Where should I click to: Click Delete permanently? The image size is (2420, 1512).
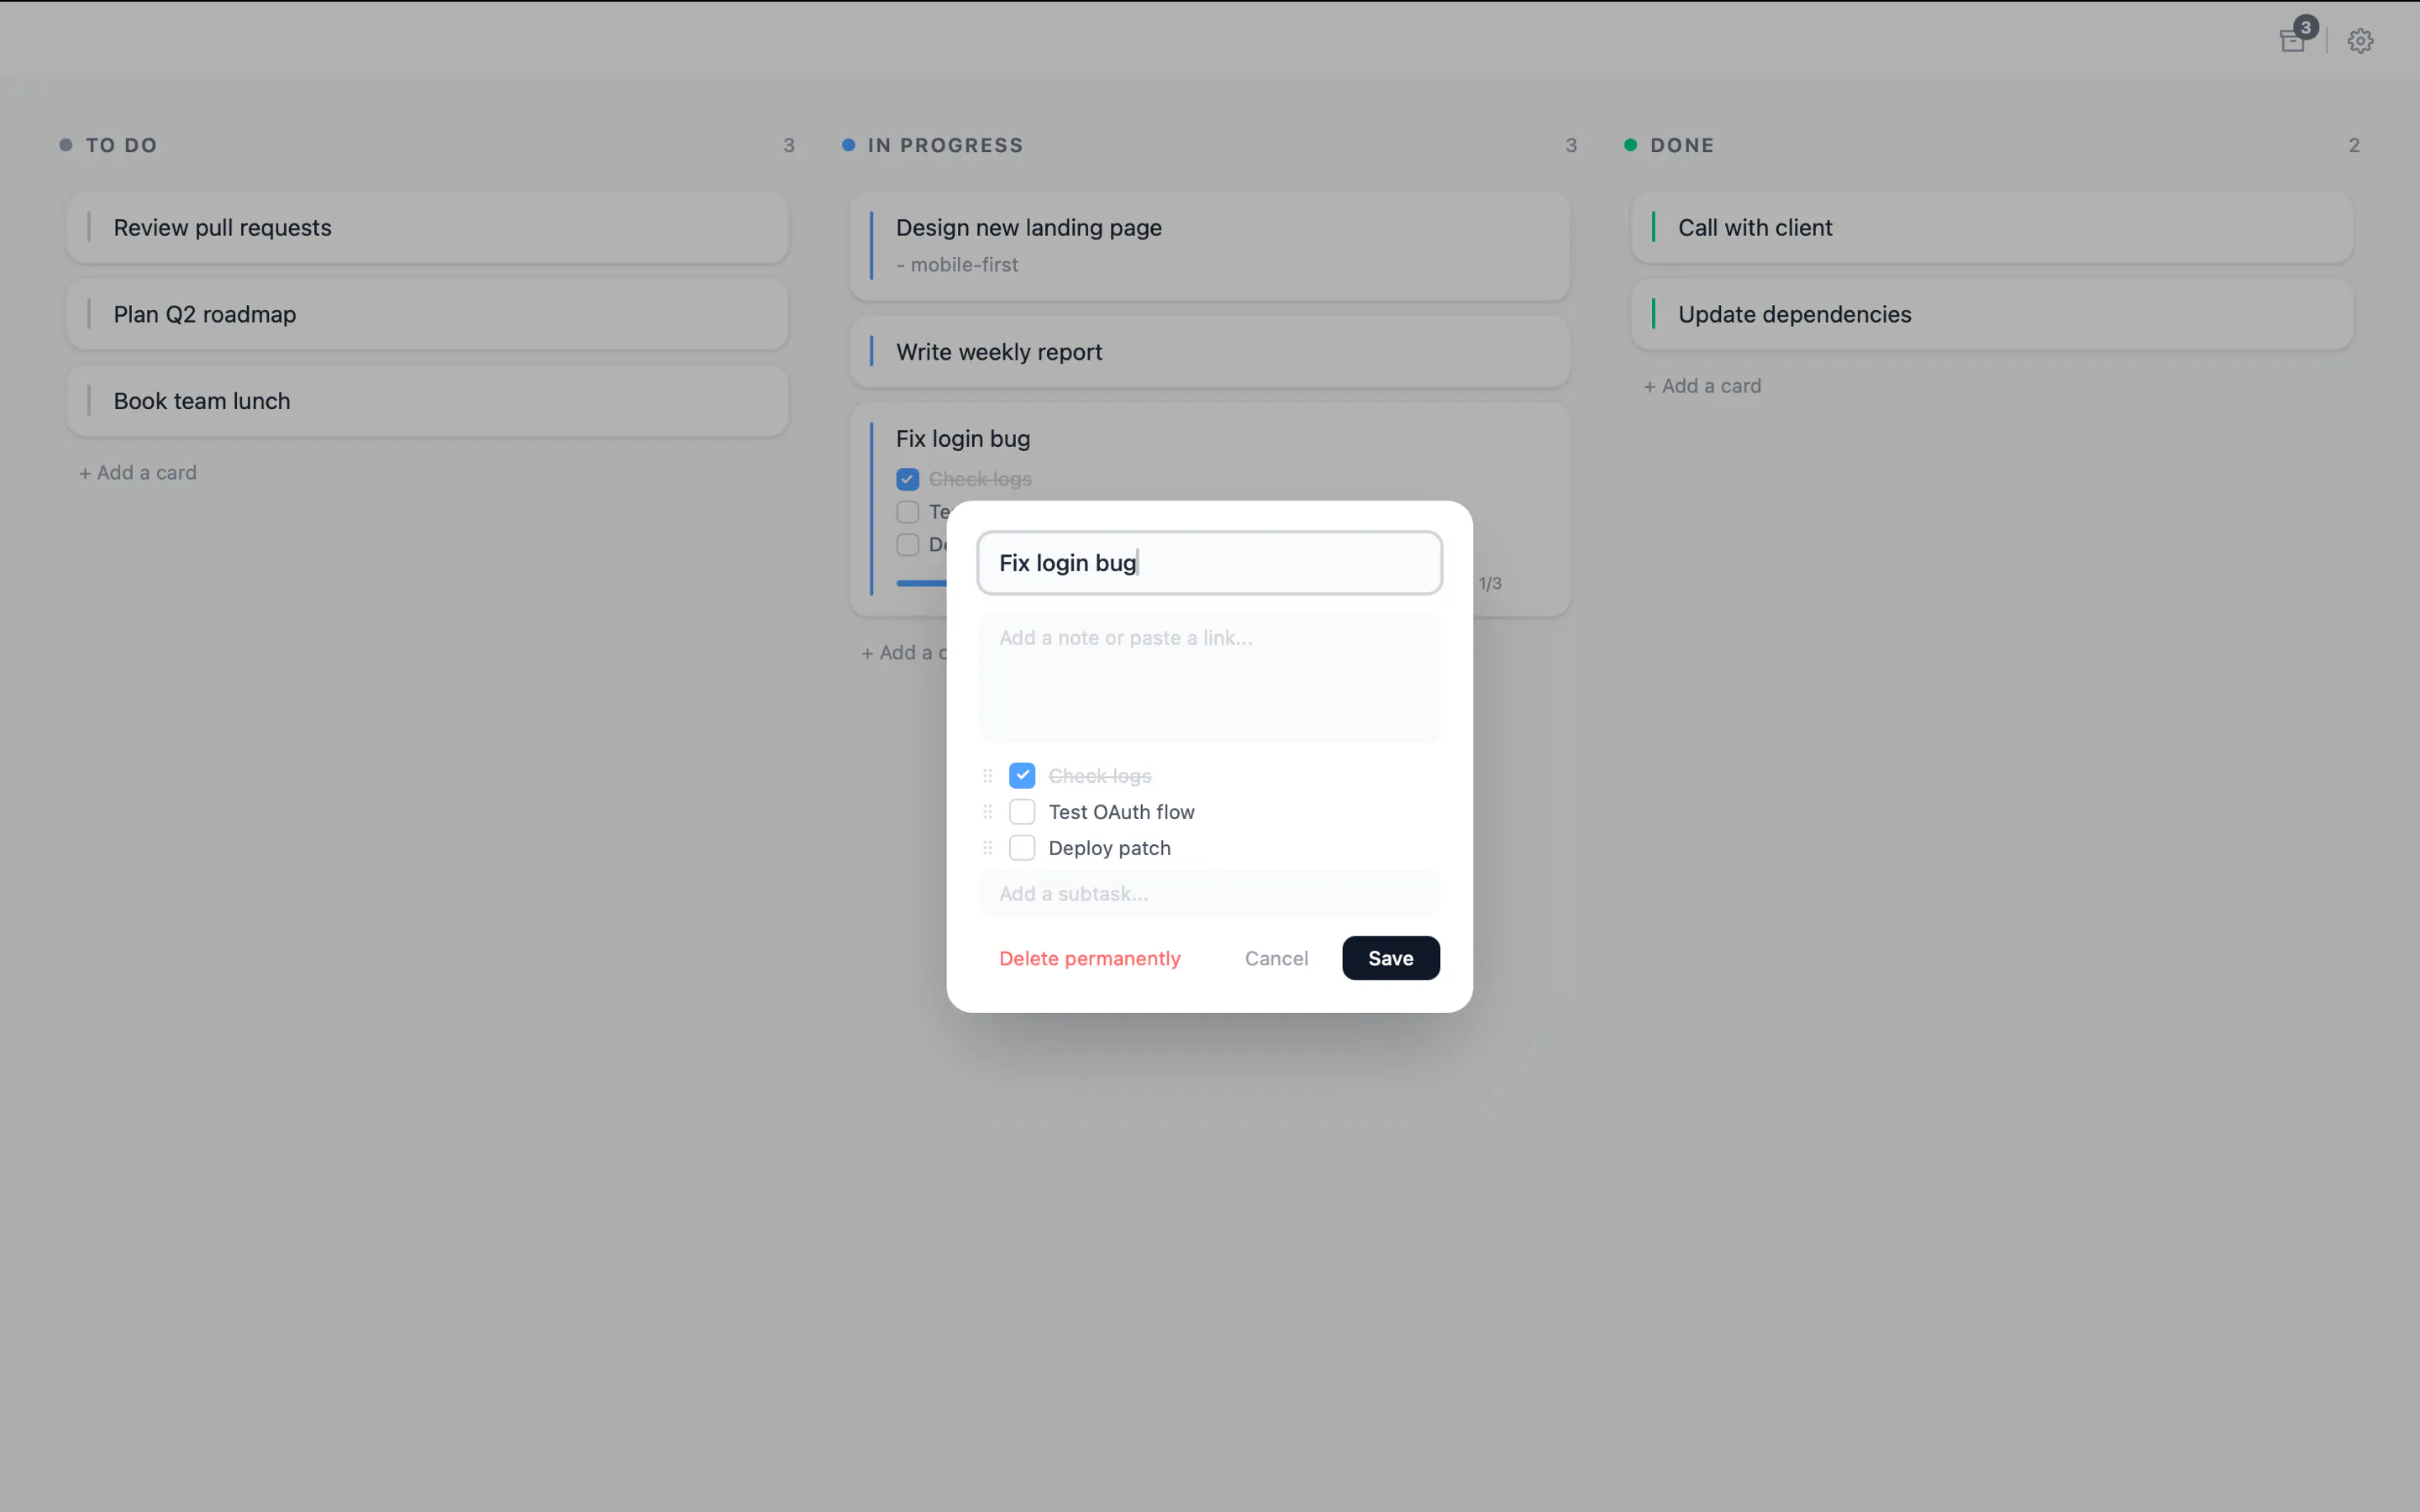coord(1090,958)
